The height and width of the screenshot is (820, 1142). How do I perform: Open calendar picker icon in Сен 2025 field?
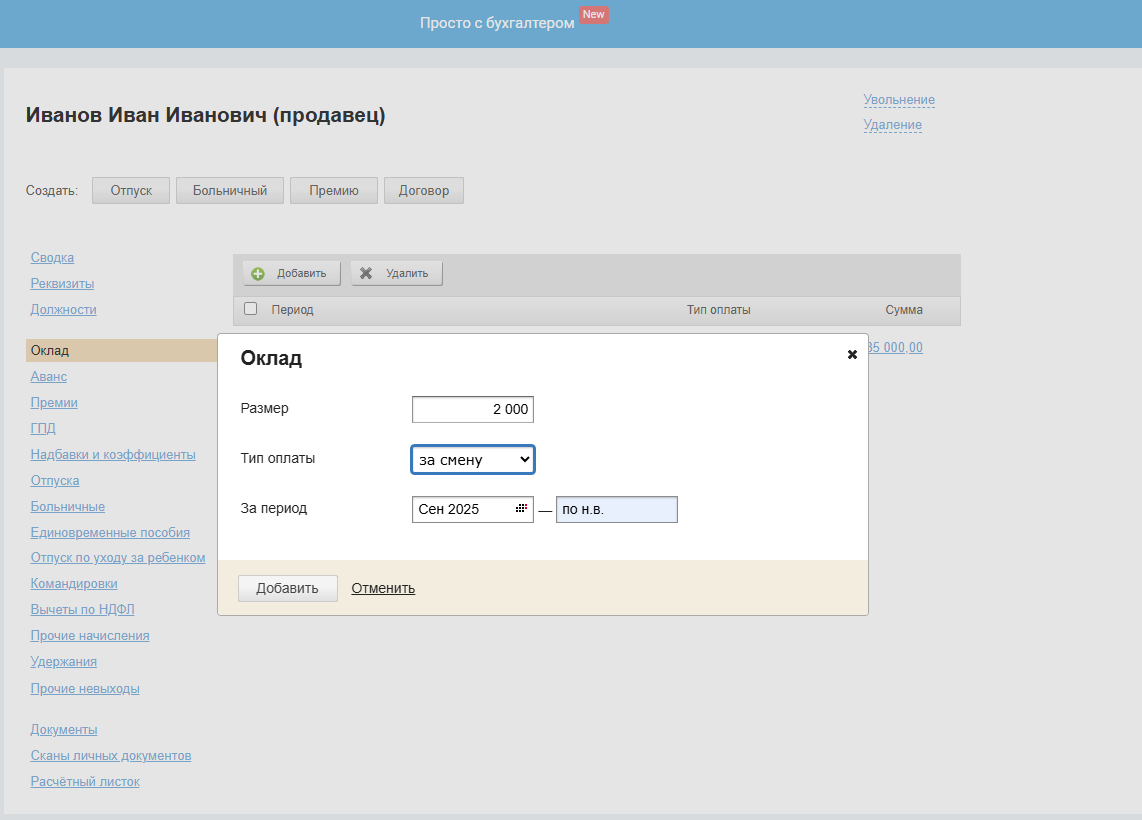(x=521, y=509)
